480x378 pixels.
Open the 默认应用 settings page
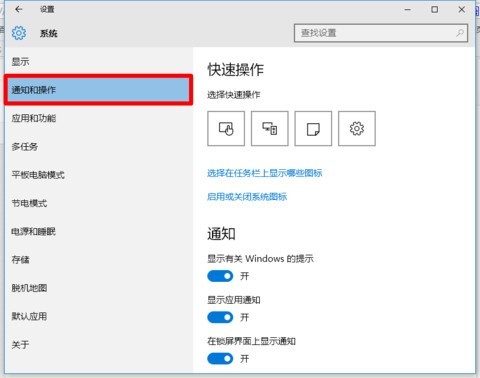pyautogui.click(x=29, y=316)
